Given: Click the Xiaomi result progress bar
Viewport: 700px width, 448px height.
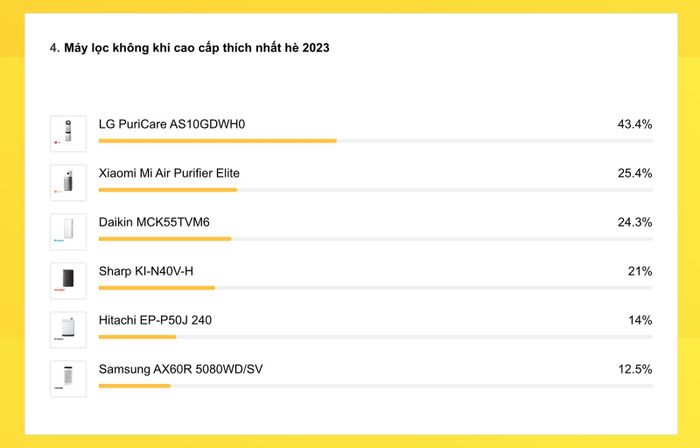Looking at the screenshot, I should coord(375,190).
